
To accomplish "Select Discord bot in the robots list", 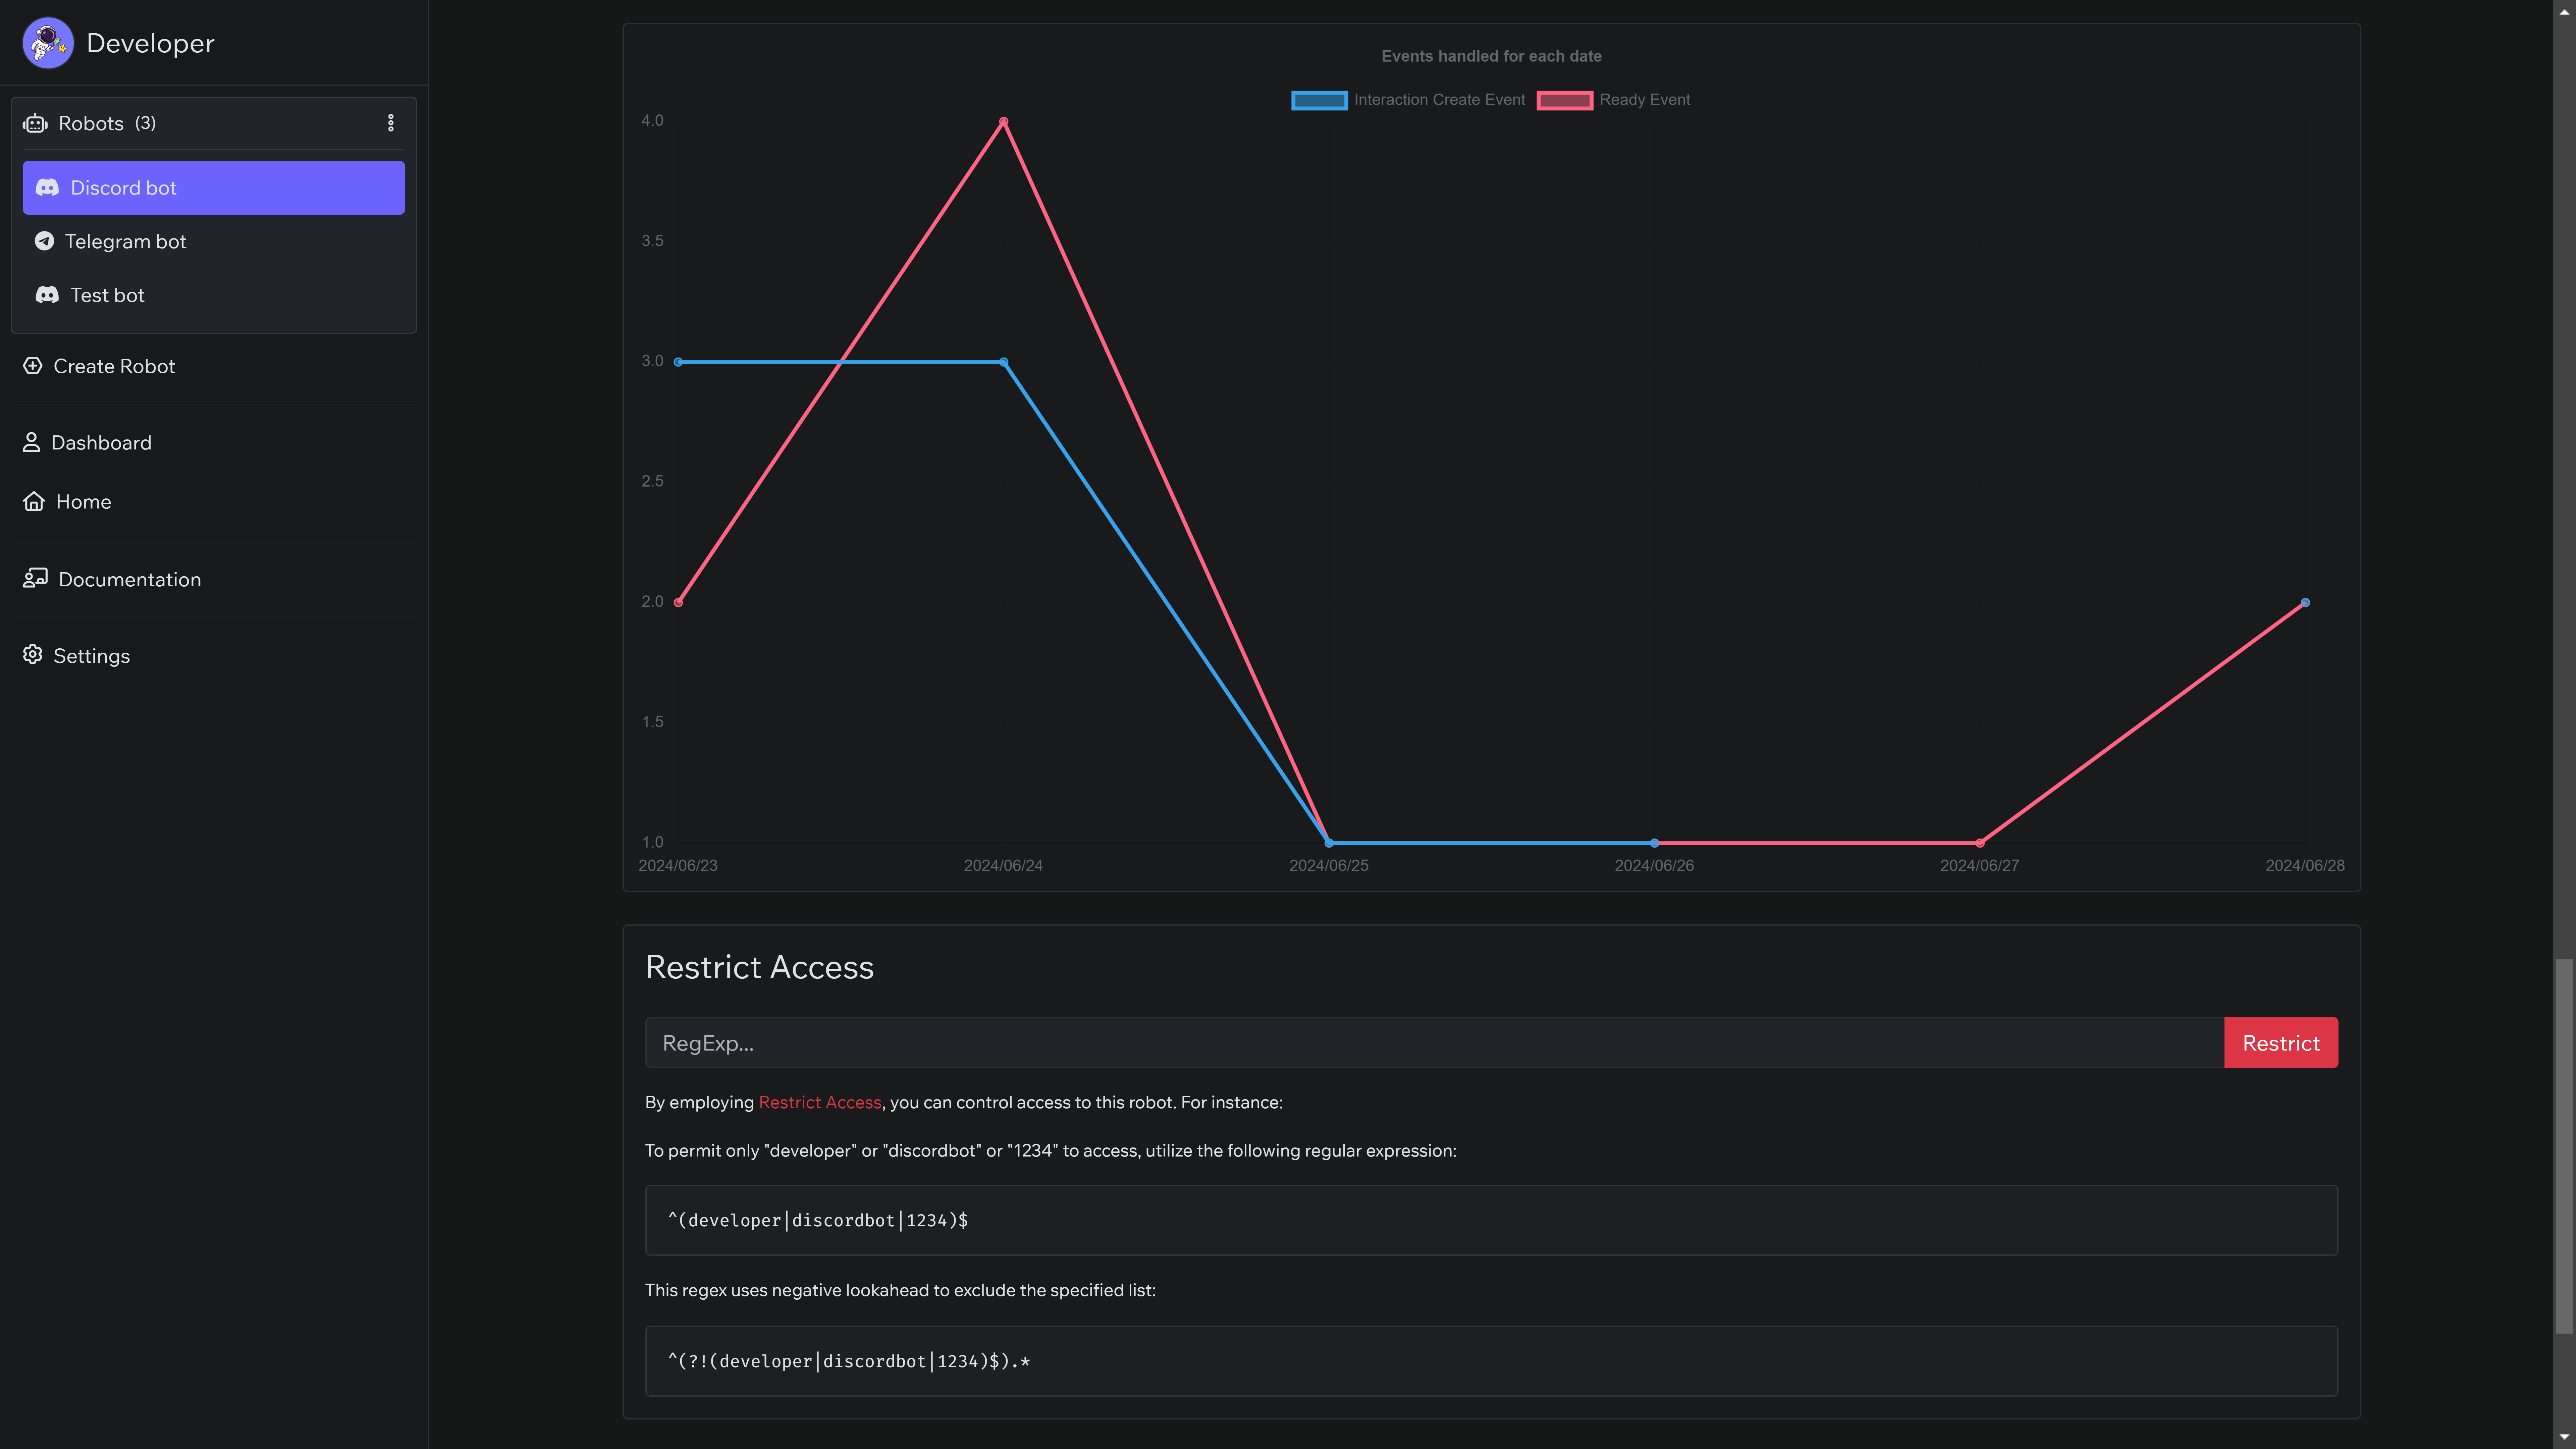I will tap(214, 188).
